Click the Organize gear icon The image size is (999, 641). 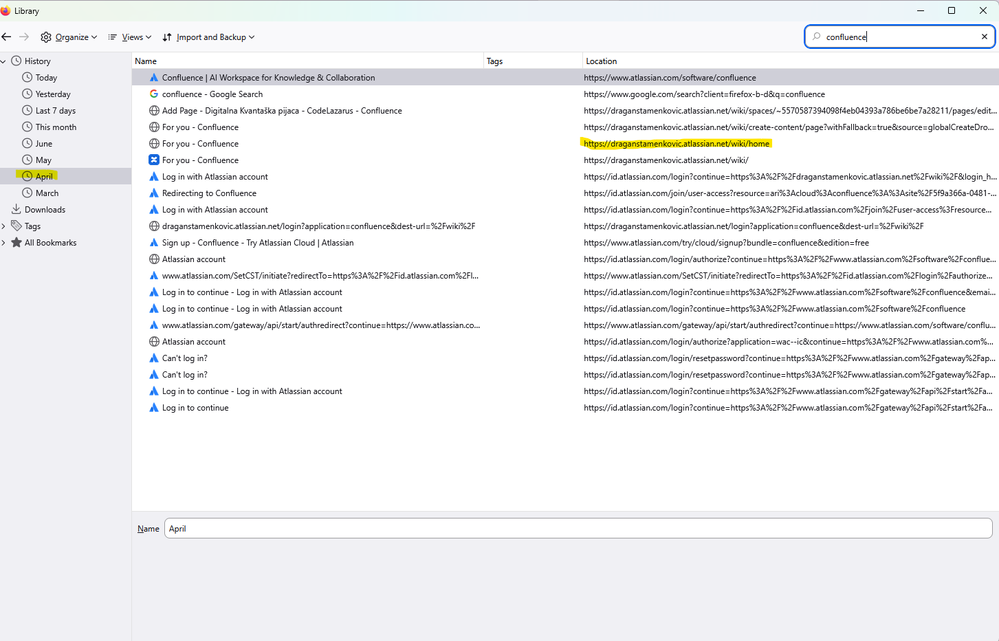[x=46, y=37]
